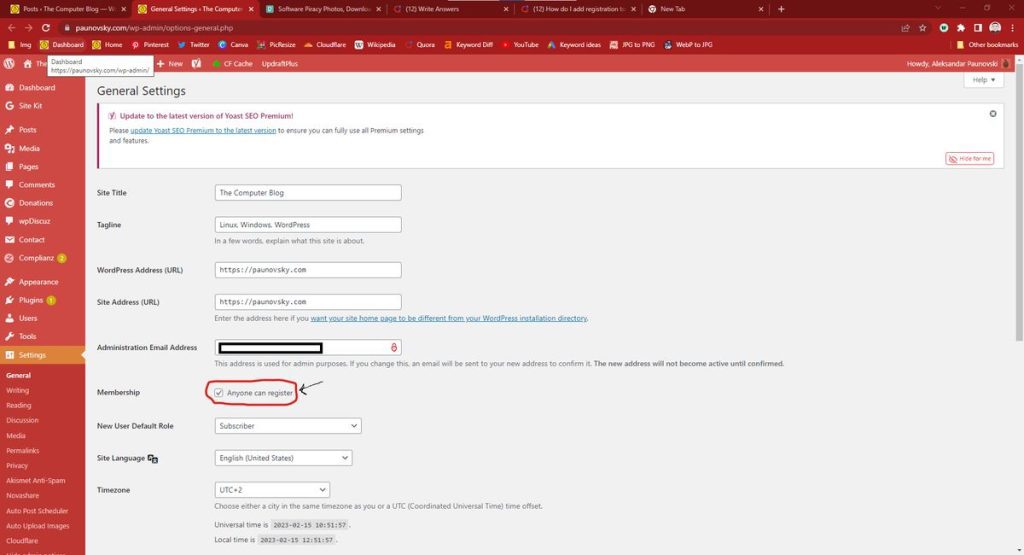1024x555 pixels.
Task: Open the Media library sidebar item
Action: pyautogui.click(x=29, y=148)
